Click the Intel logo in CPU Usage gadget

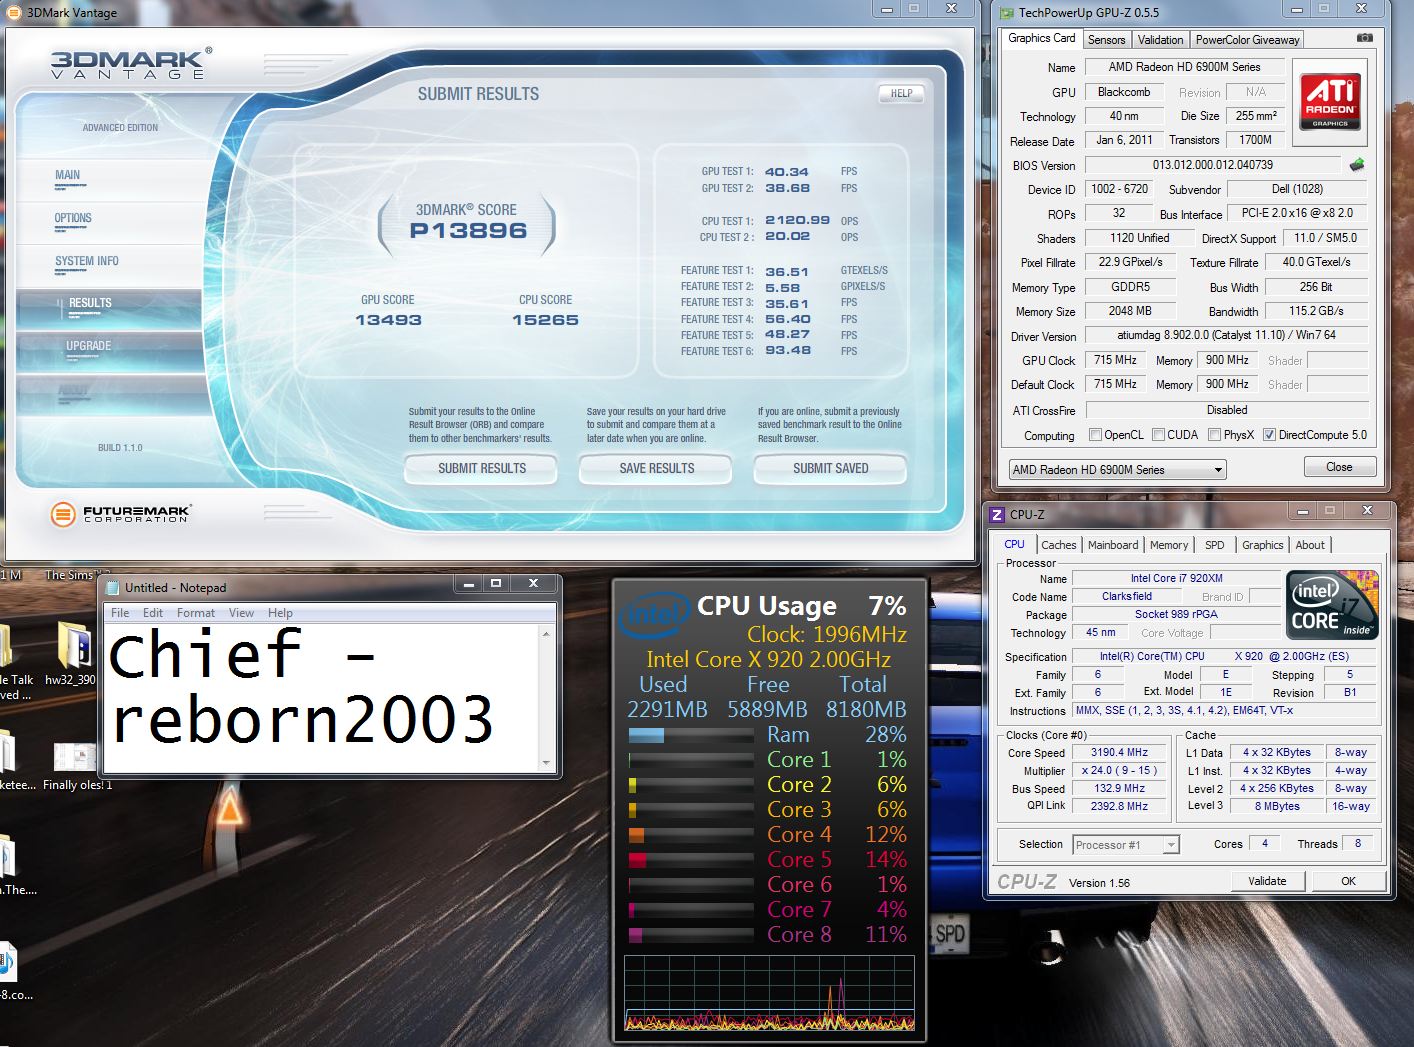tap(655, 613)
